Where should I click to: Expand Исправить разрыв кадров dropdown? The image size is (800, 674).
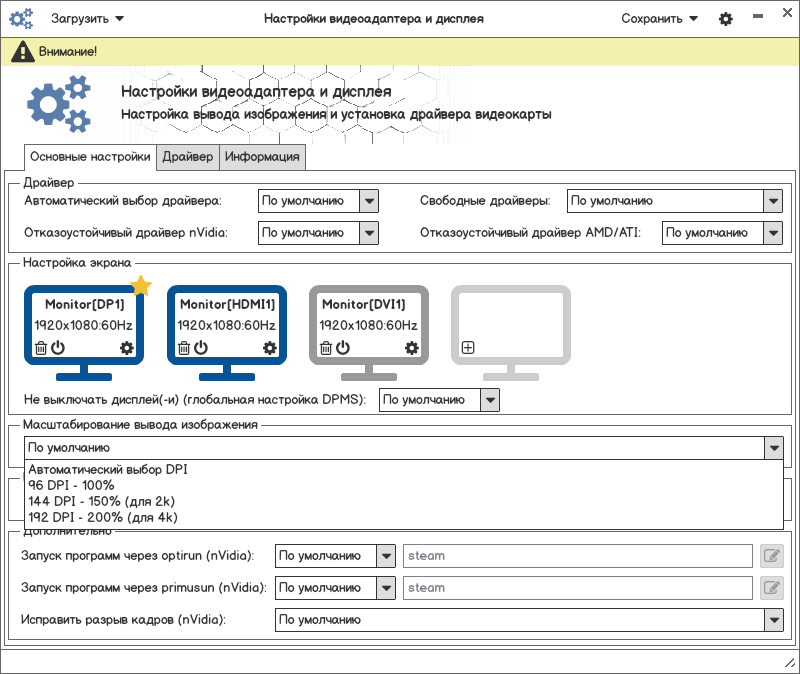(x=773, y=620)
